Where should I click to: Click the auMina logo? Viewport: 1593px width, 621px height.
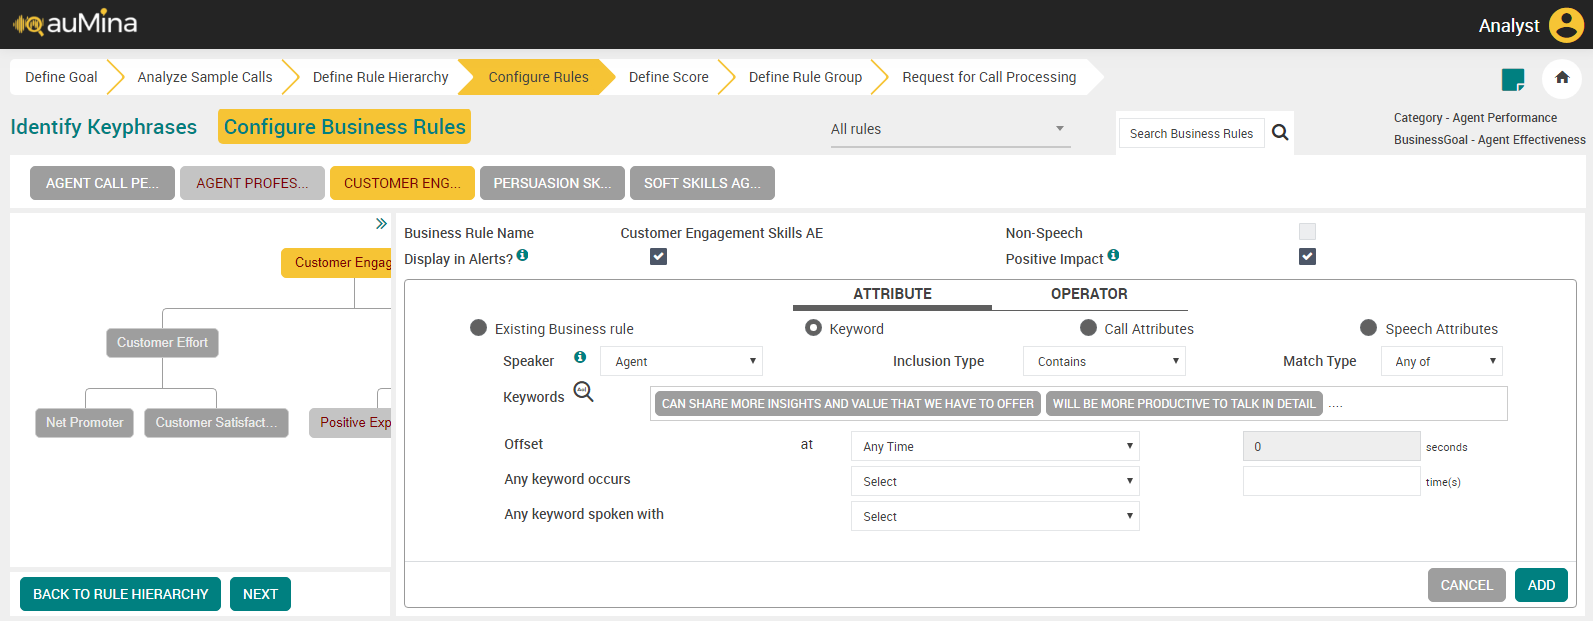point(75,23)
